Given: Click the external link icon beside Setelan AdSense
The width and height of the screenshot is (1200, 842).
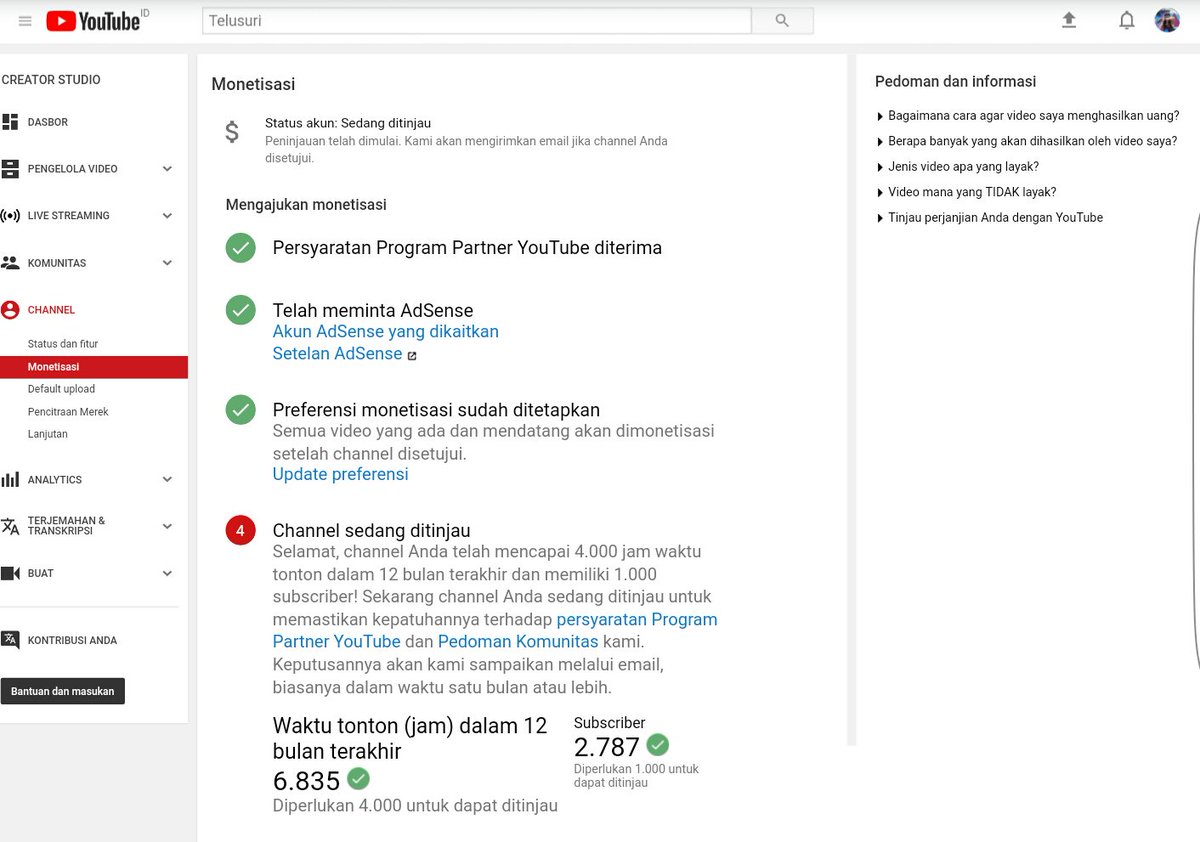Looking at the screenshot, I should (412, 355).
